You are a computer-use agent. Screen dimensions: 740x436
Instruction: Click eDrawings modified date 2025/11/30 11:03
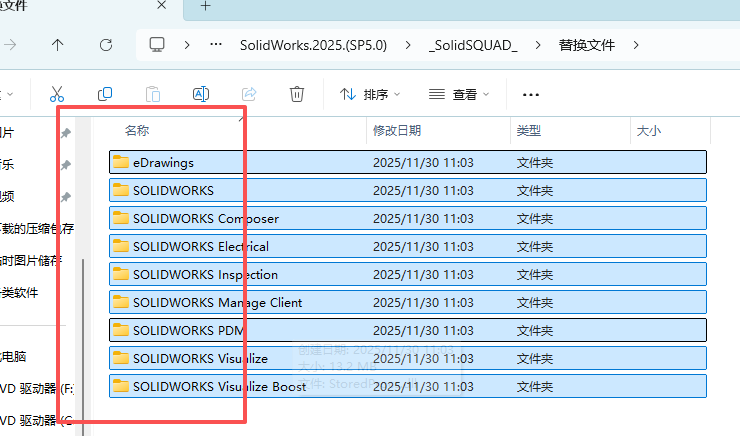[x=423, y=163]
